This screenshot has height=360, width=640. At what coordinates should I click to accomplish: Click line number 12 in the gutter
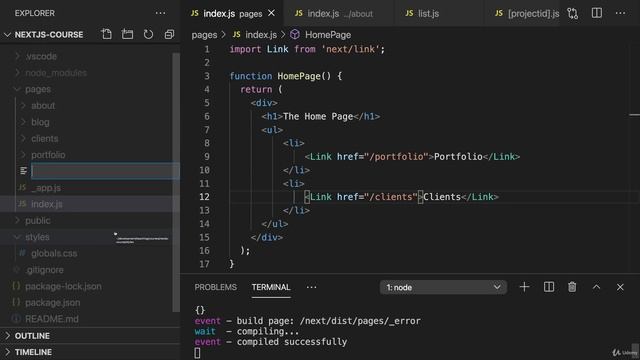pos(204,197)
